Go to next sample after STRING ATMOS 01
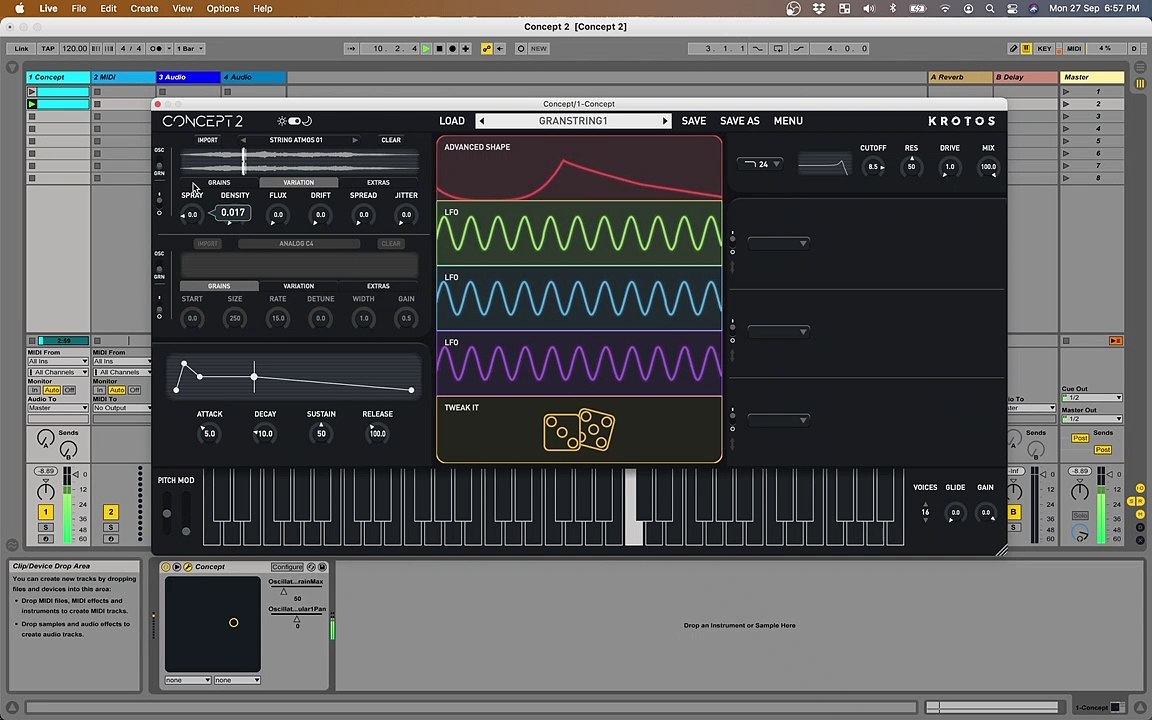 355,140
